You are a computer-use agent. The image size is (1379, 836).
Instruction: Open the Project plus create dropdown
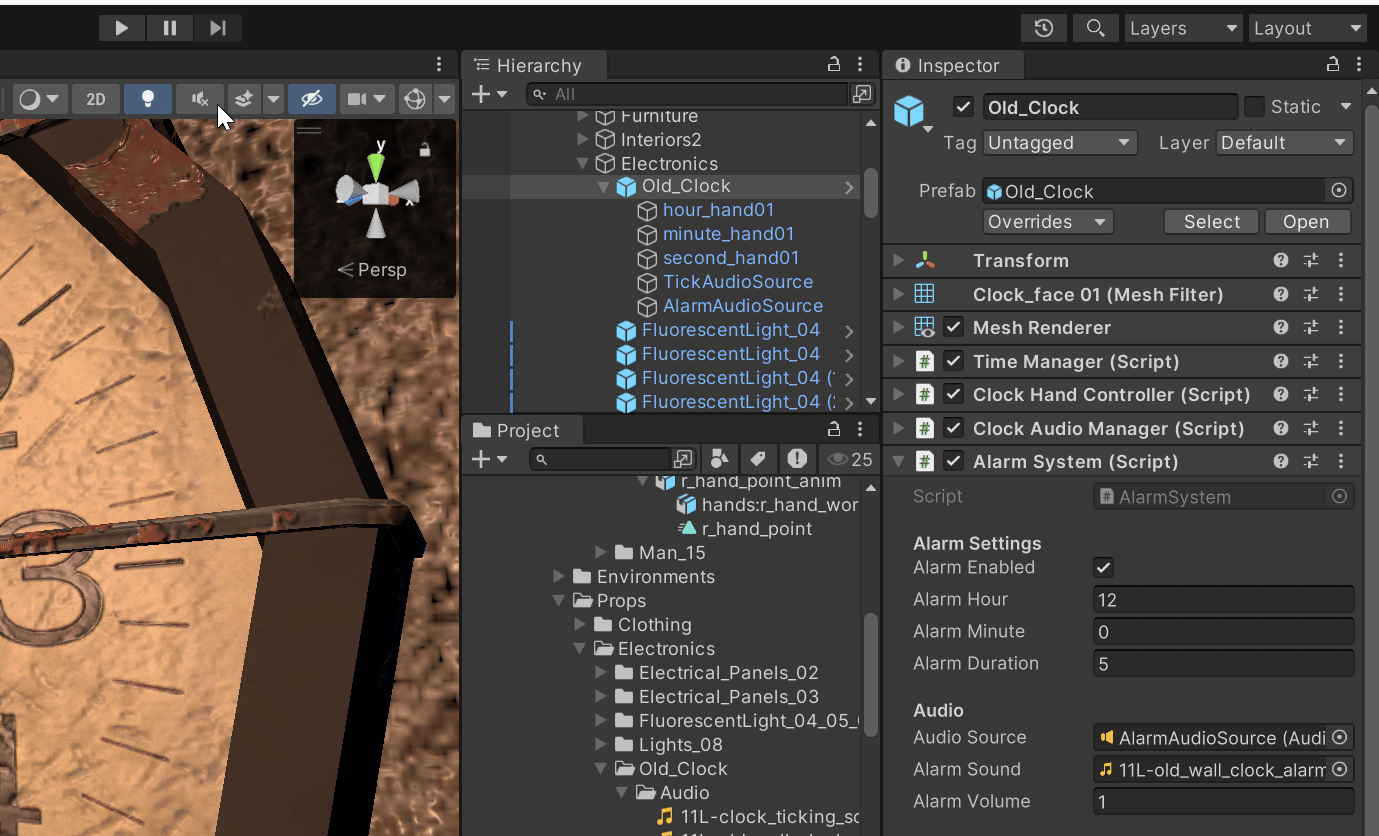[489, 459]
